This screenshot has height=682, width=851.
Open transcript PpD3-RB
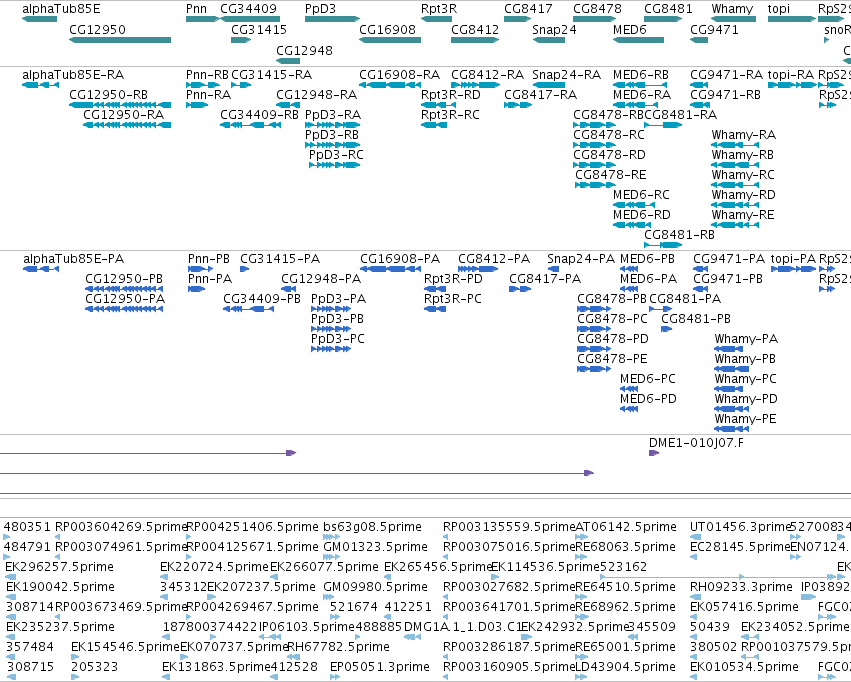332,135
